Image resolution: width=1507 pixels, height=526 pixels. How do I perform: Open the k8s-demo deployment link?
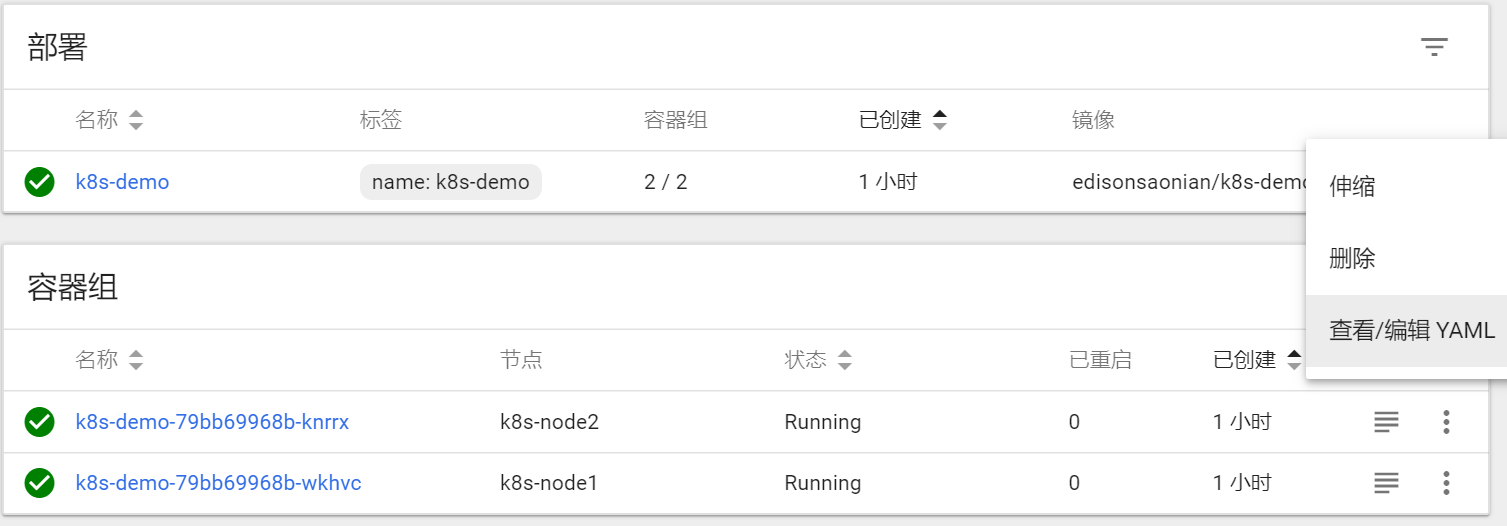coord(122,182)
